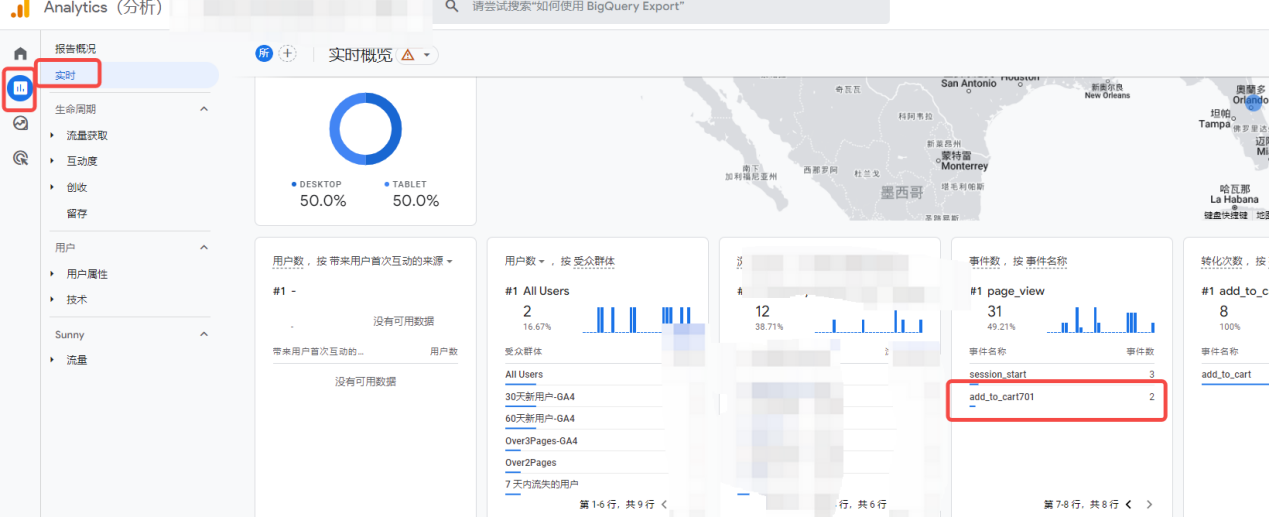Click the blue 所 all-users badge
The image size is (1269, 517).
tap(264, 53)
